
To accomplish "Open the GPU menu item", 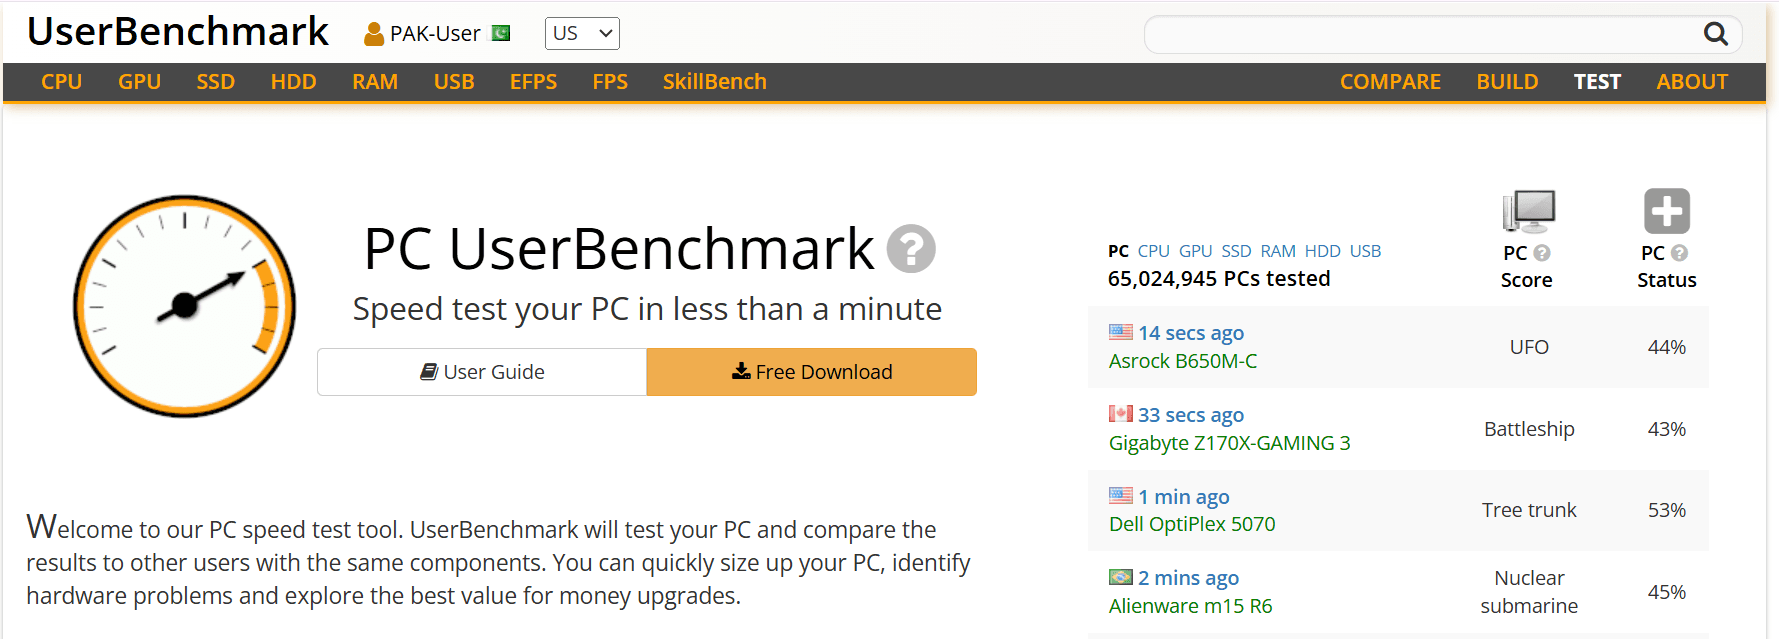I will coord(139,82).
